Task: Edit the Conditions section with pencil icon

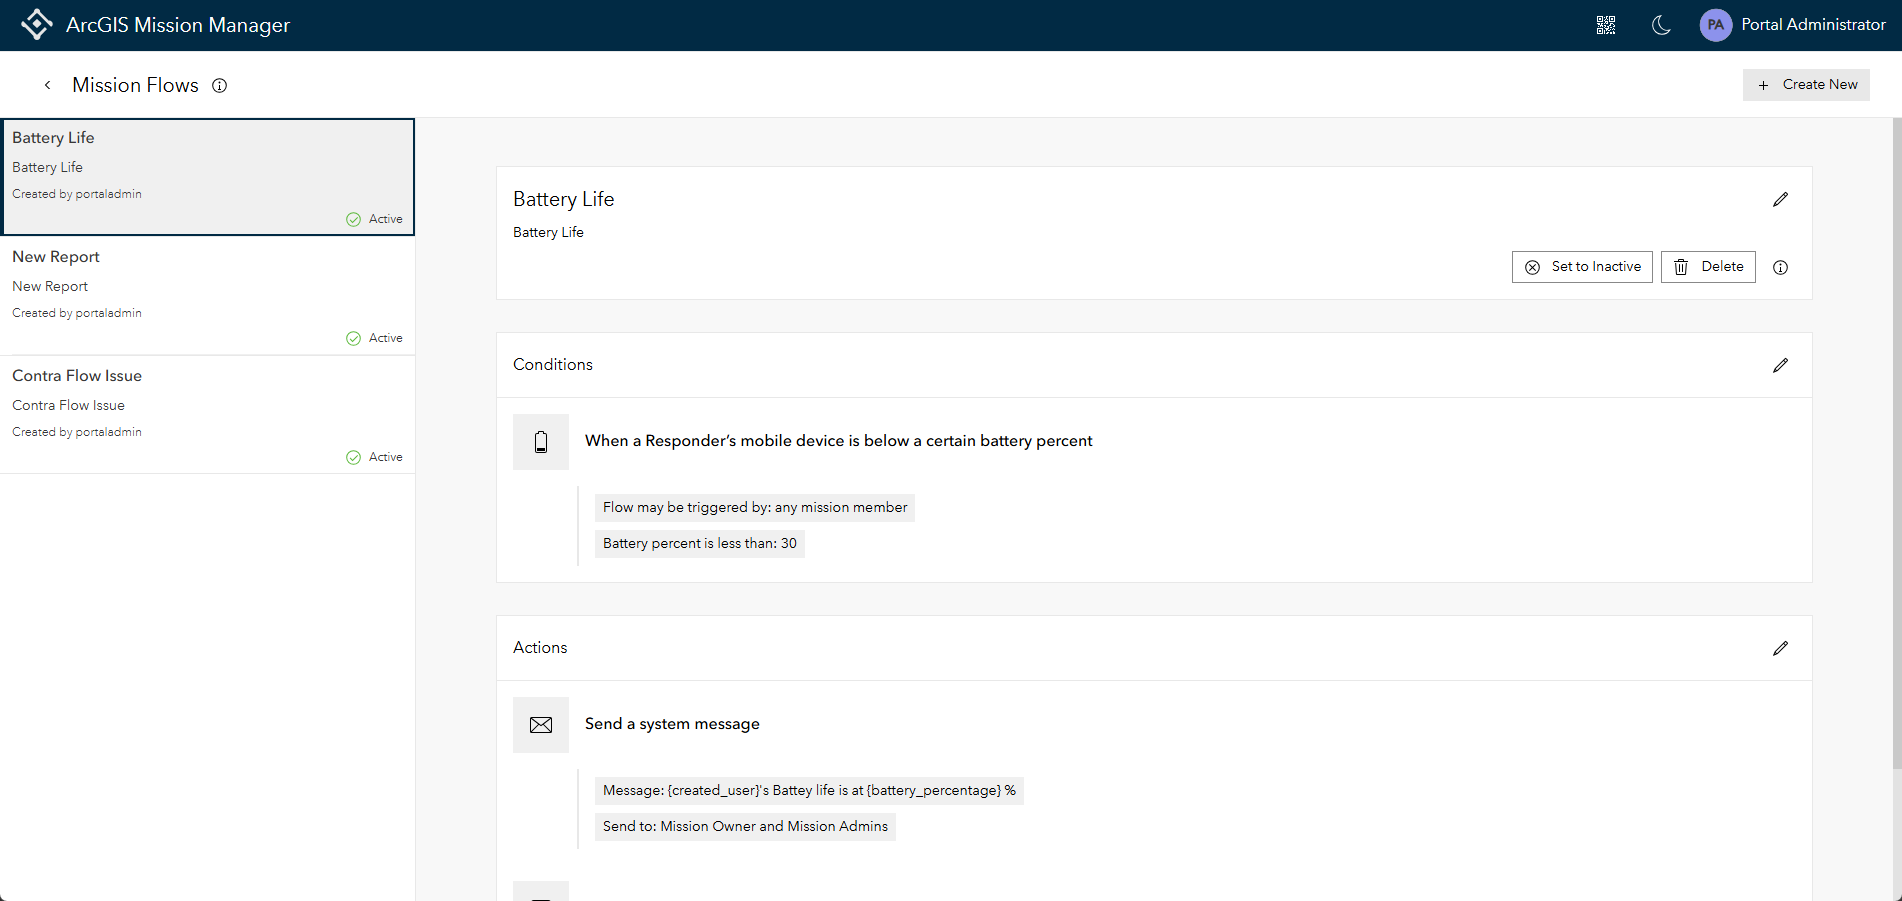Action: [x=1780, y=366]
